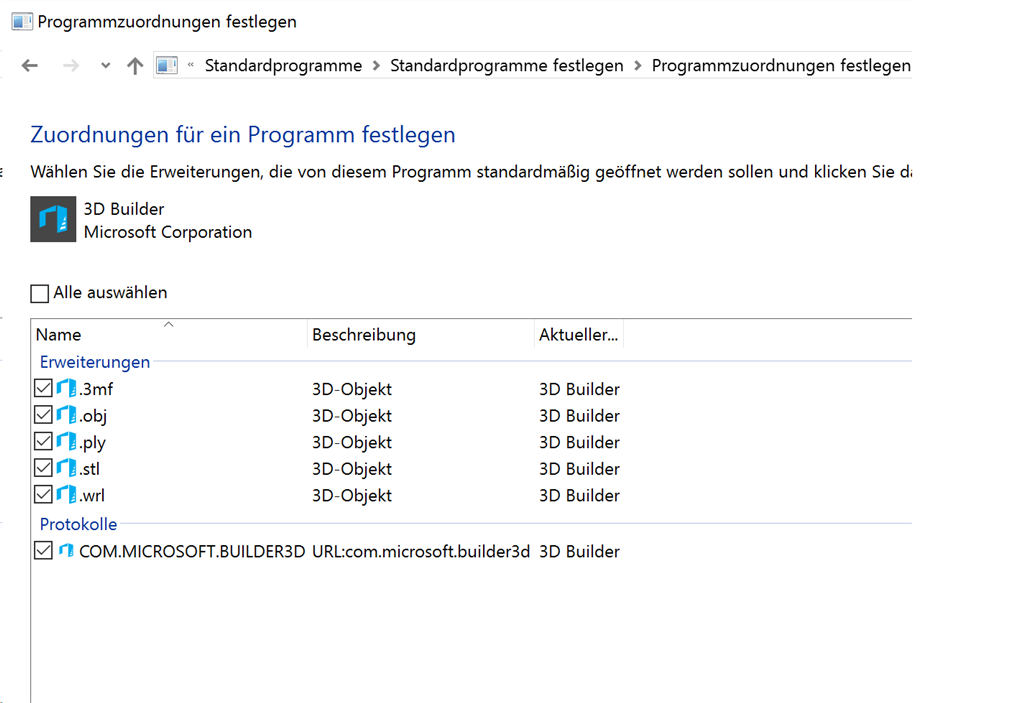Uncheck the .obj extension checkbox
The image size is (1024, 703).
point(43,415)
